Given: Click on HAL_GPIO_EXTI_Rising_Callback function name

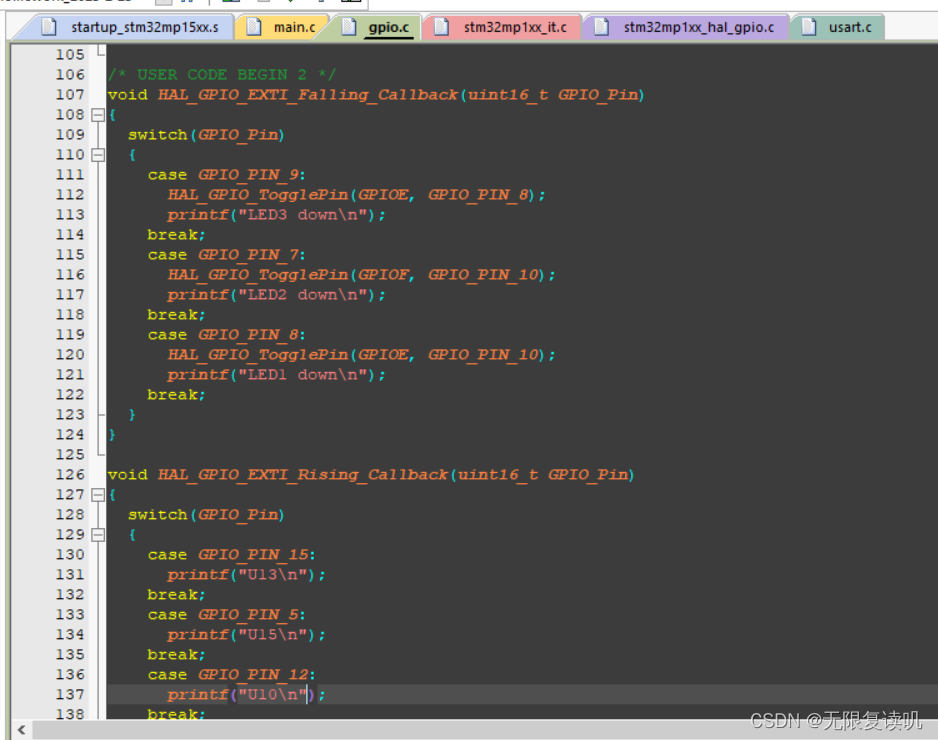Looking at the screenshot, I should coord(303,474).
